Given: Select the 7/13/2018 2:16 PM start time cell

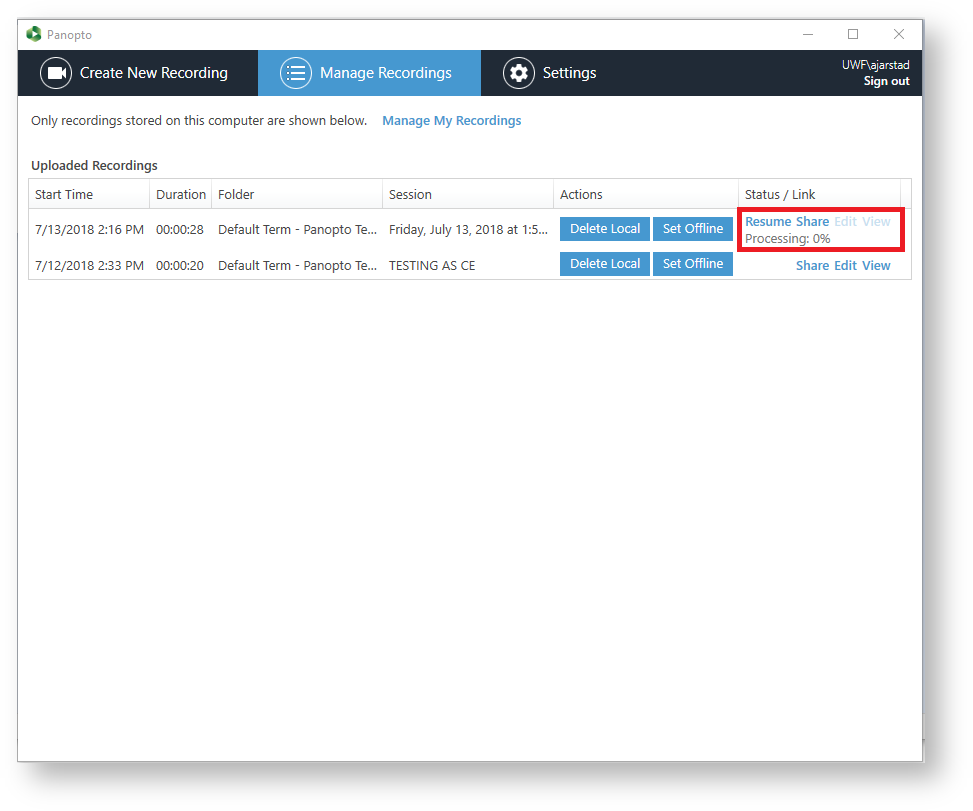Looking at the screenshot, I should [x=89, y=230].
